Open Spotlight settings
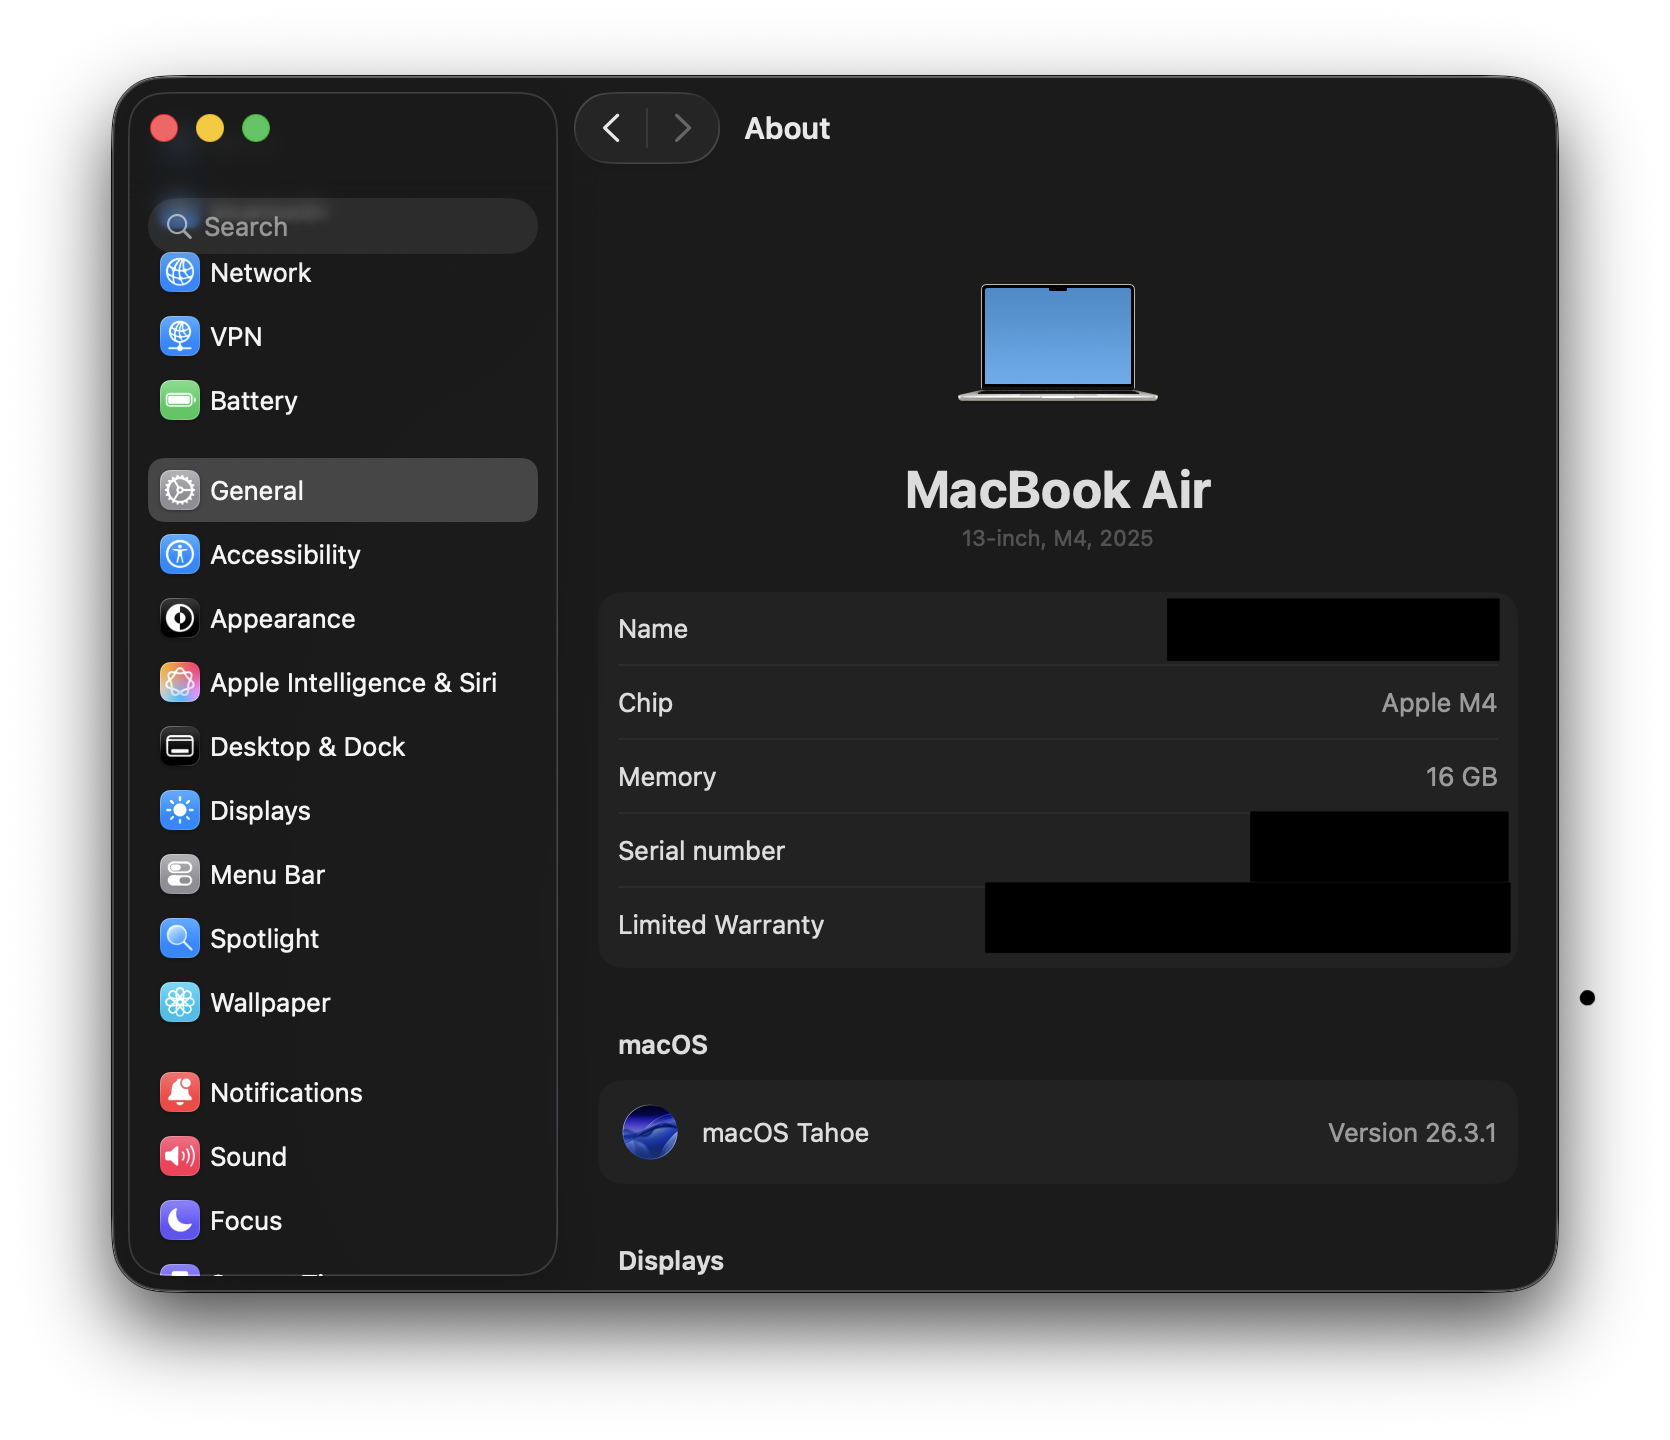Screen dimensions: 1670x1440 [x=343, y=938]
